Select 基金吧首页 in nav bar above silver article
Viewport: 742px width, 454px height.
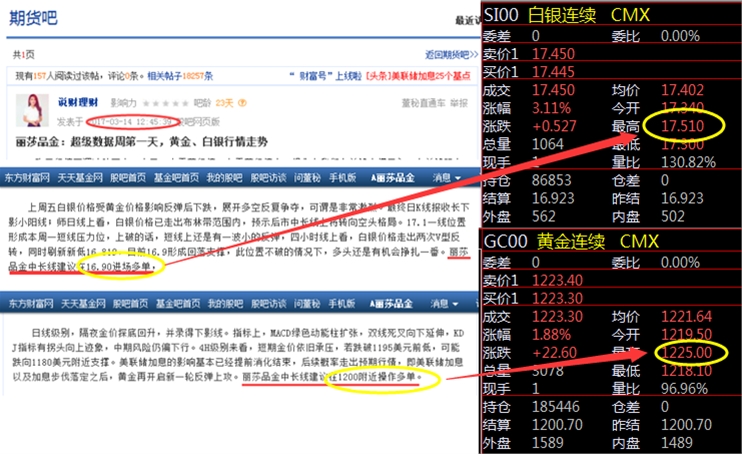(176, 178)
